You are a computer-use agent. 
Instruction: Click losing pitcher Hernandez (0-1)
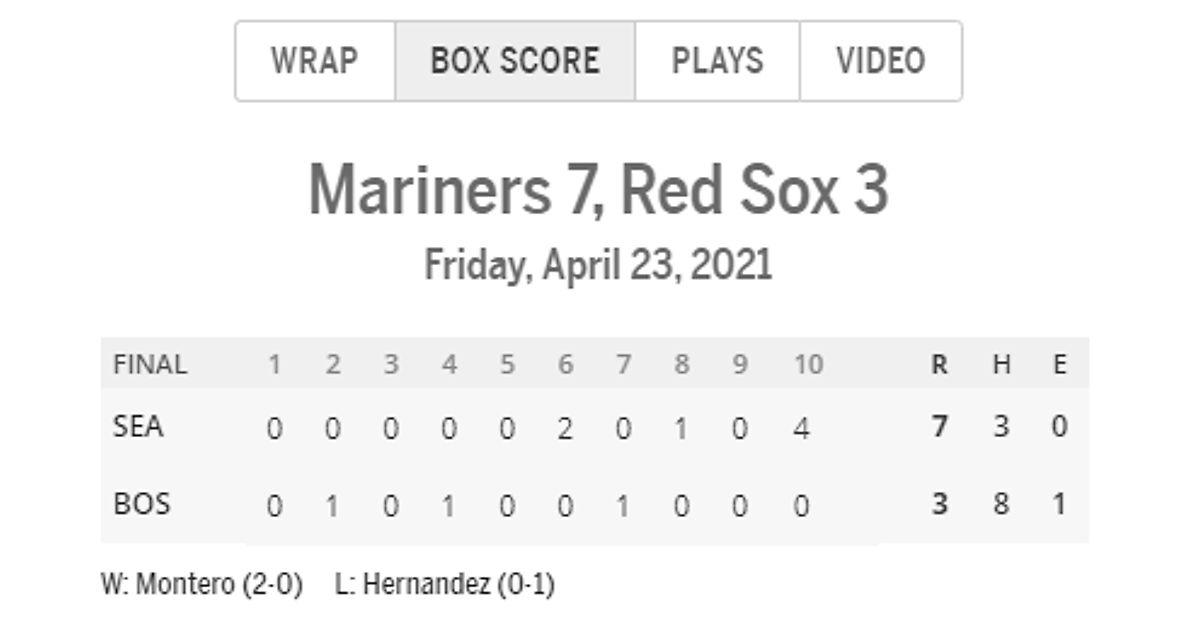click(x=445, y=584)
